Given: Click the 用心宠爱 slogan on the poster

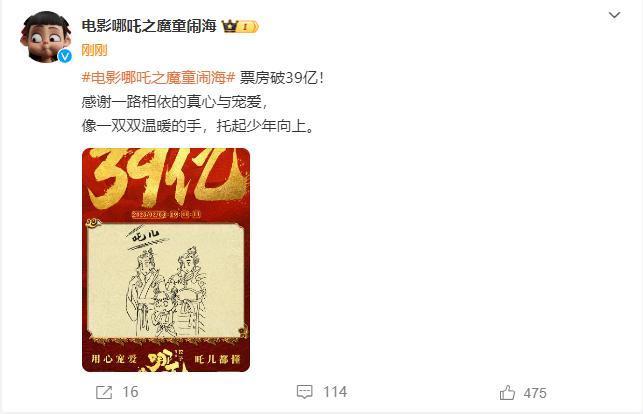Looking at the screenshot, I should click(114, 359).
